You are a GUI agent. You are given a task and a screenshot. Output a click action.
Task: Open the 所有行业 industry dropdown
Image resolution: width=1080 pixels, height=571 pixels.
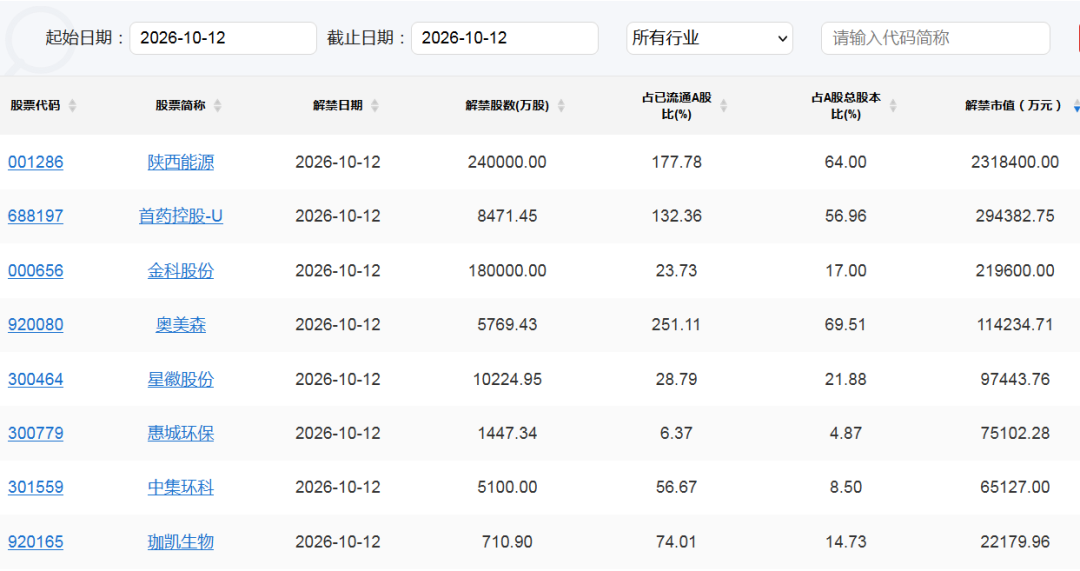point(709,38)
